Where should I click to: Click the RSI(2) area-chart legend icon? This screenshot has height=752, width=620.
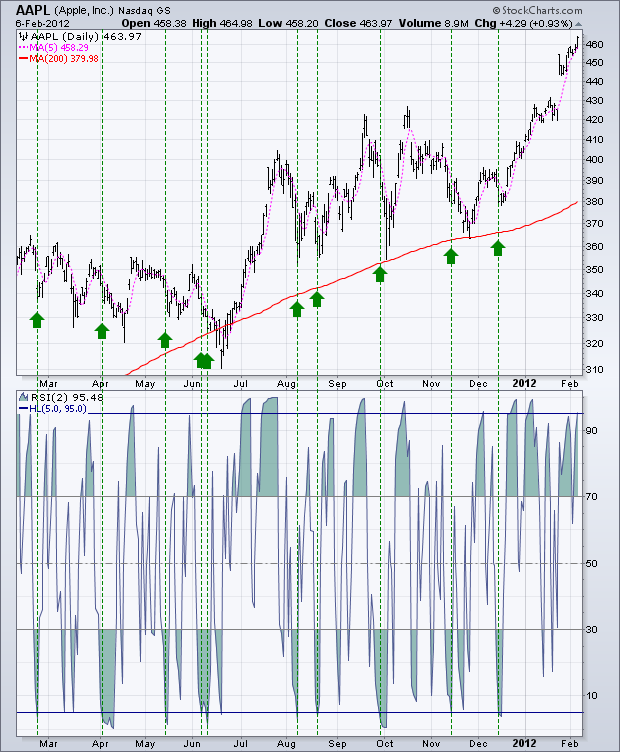pyautogui.click(x=23, y=397)
